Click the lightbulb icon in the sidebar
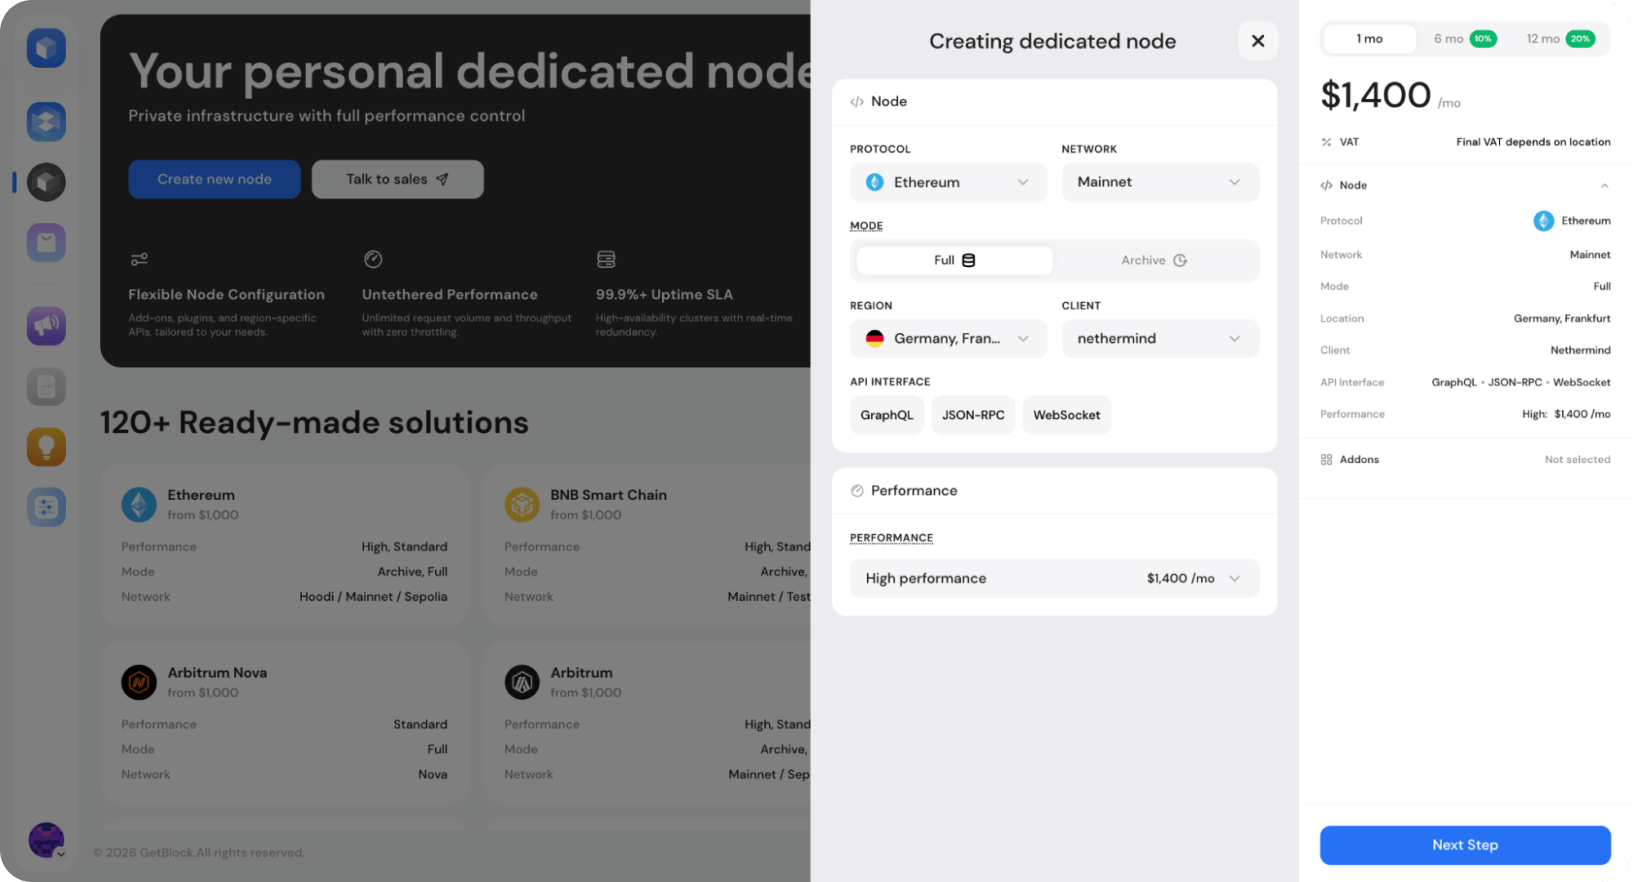The height and width of the screenshot is (882, 1632). tap(46, 446)
